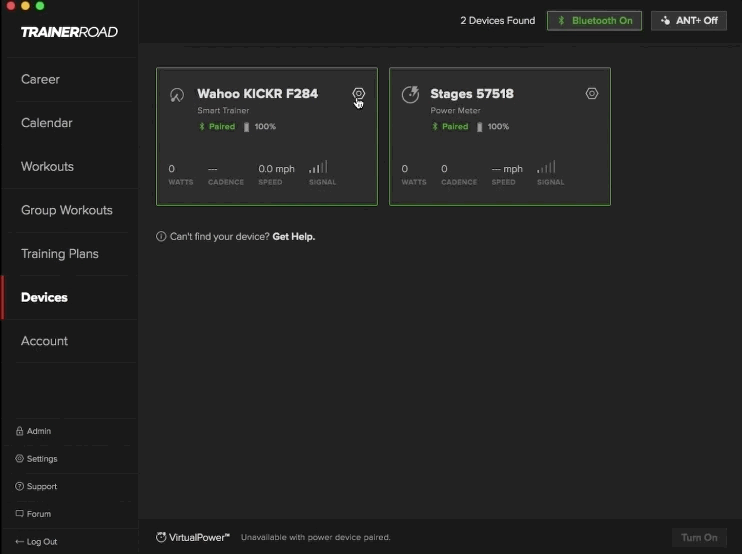742x554 pixels.
Task: Visit the Forum link
Action: tap(39, 514)
